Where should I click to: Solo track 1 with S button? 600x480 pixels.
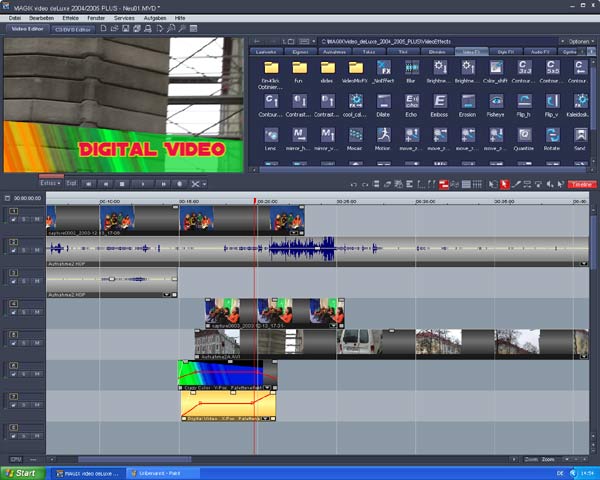tap(24, 219)
